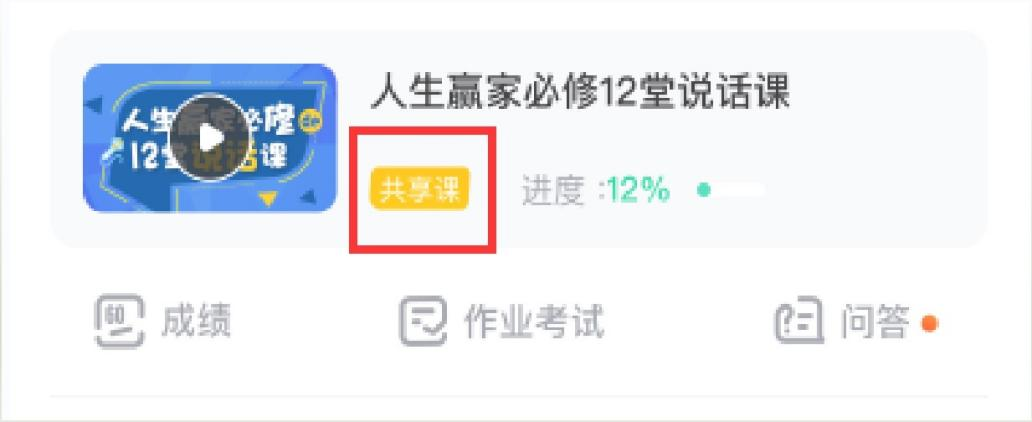Open the 作业考试 homework exam icon
The width and height of the screenshot is (1032, 422).
(x=423, y=321)
